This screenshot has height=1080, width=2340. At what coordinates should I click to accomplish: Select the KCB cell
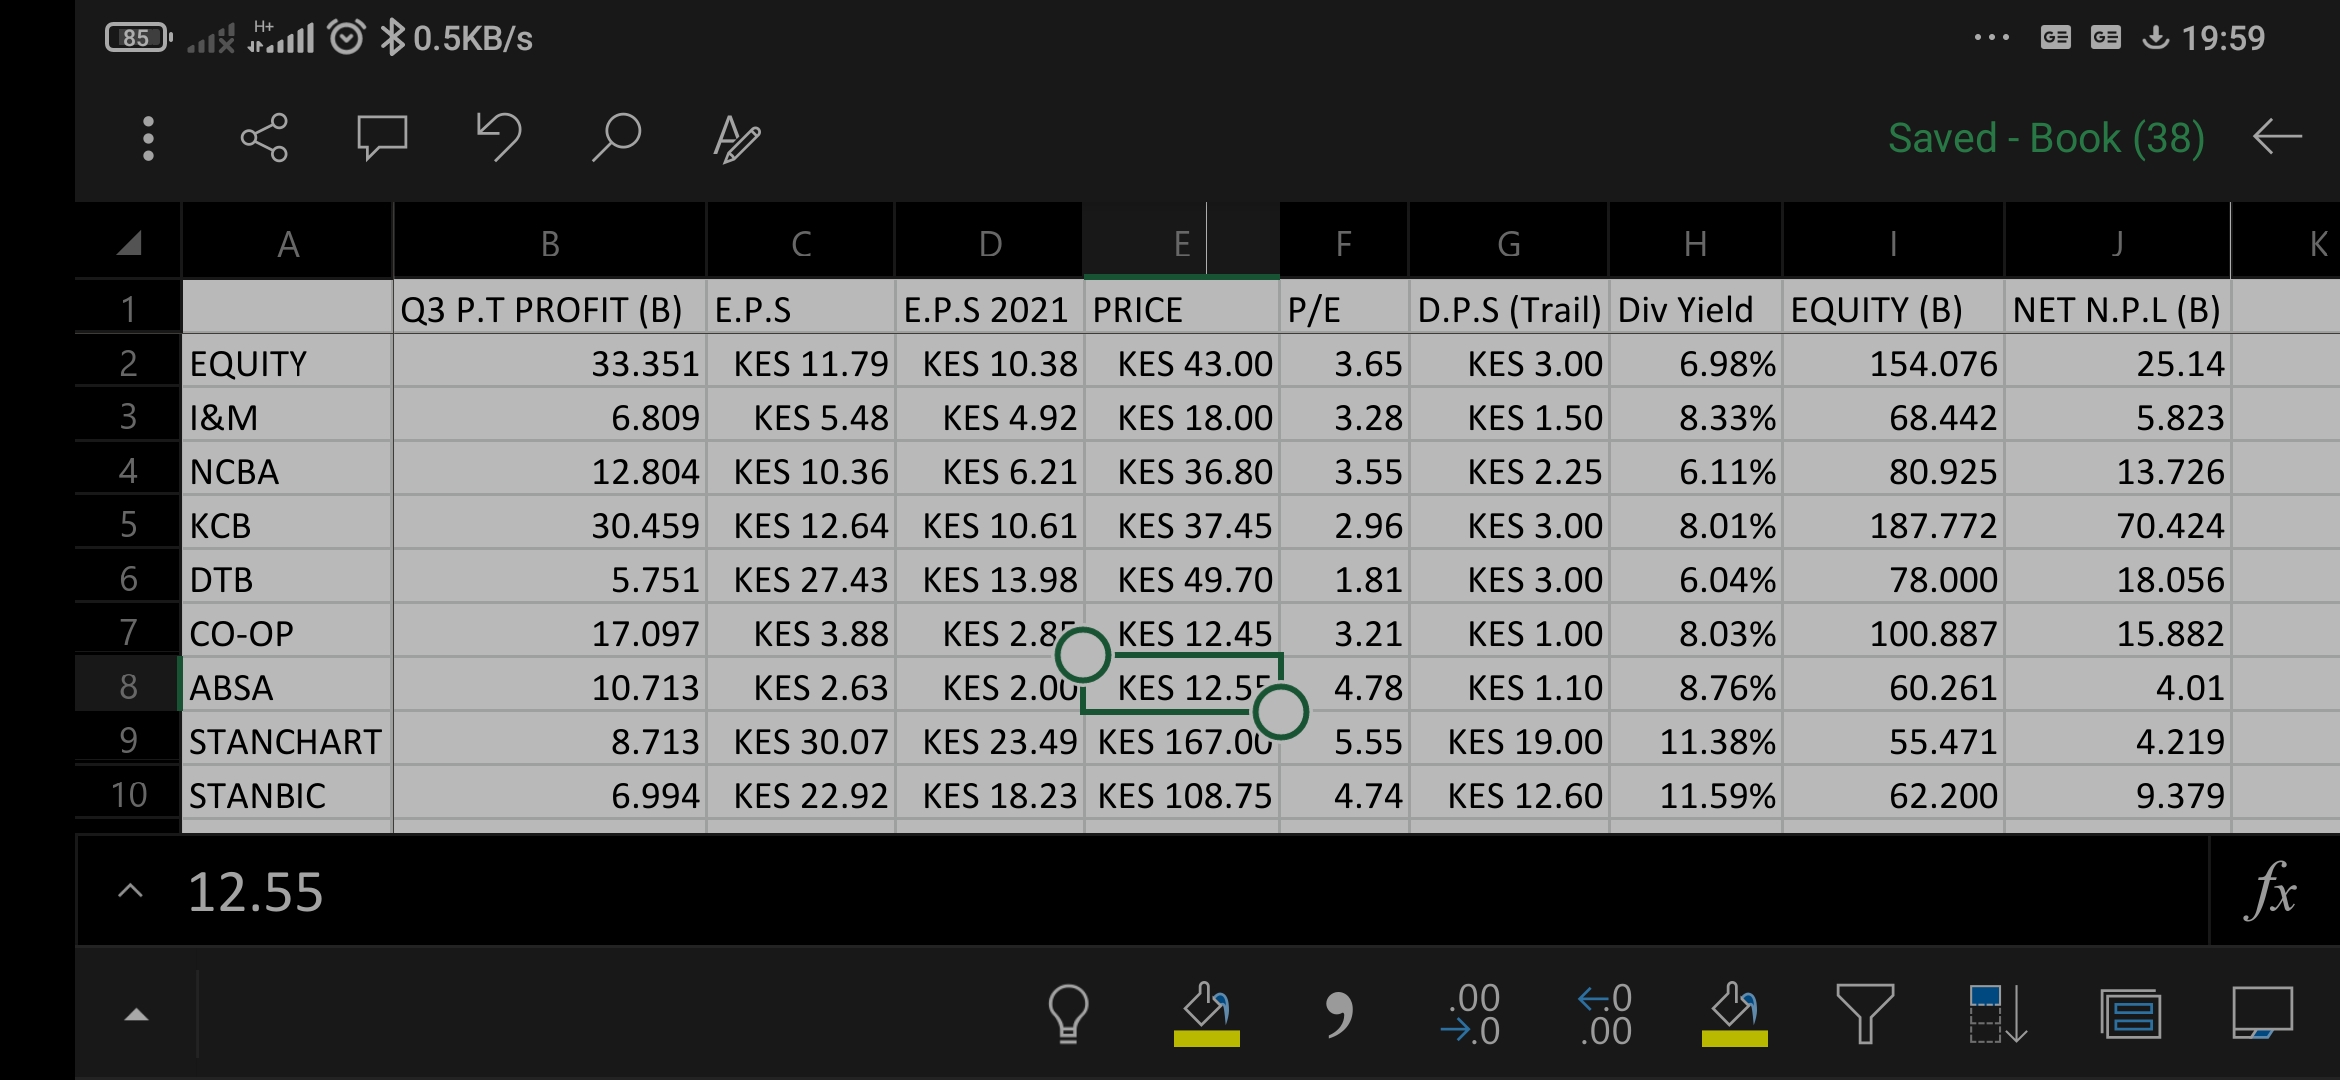[x=288, y=525]
